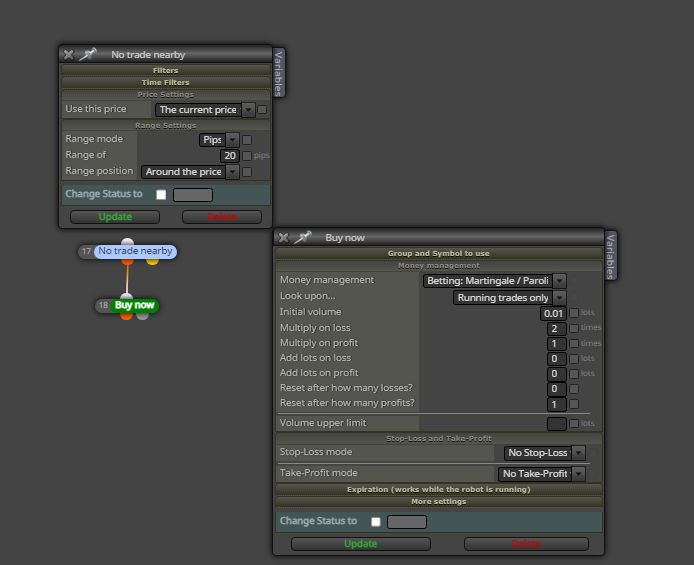The height and width of the screenshot is (565, 694).
Task: Expand the Filters section
Action: (x=166, y=70)
